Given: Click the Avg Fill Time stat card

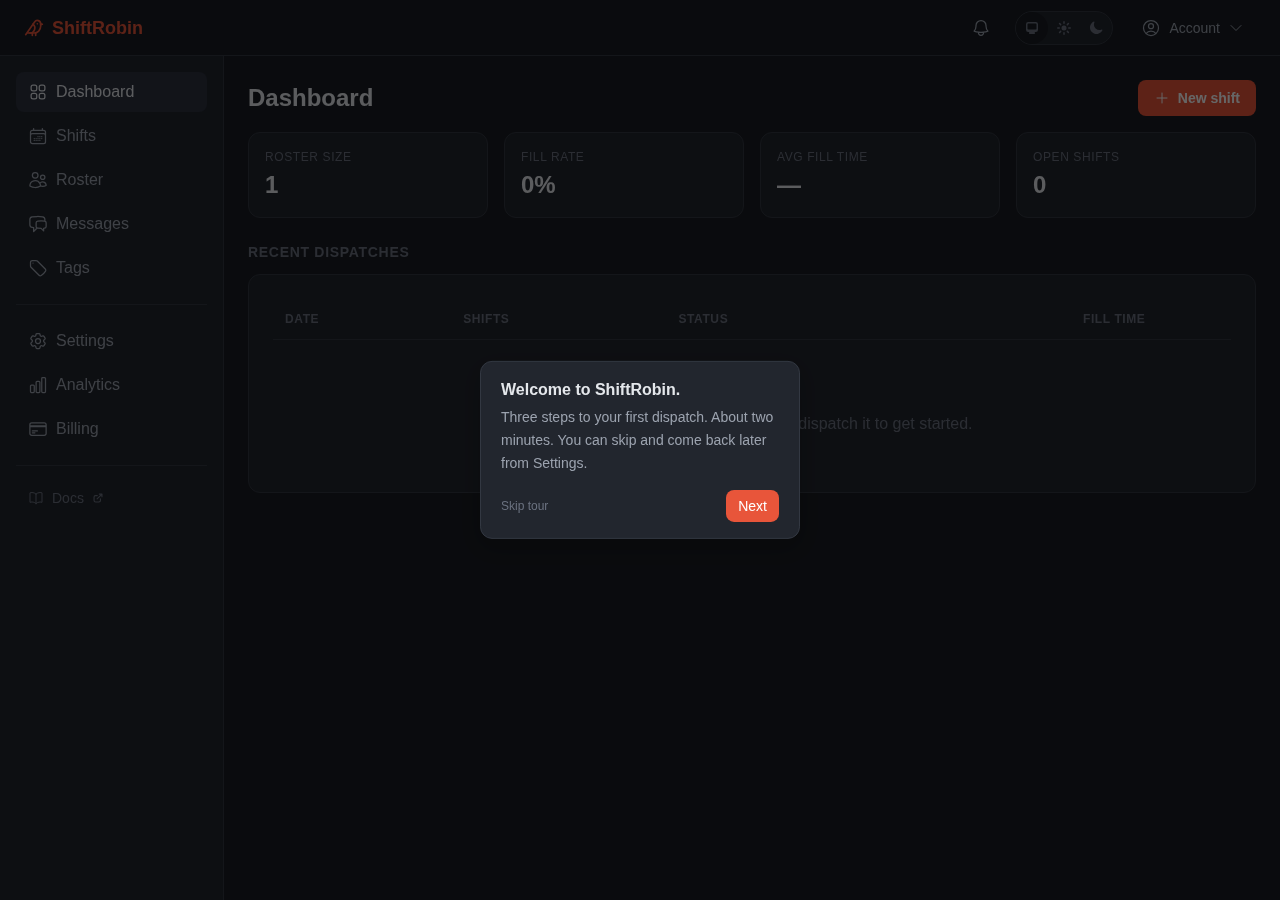Looking at the screenshot, I should [880, 175].
